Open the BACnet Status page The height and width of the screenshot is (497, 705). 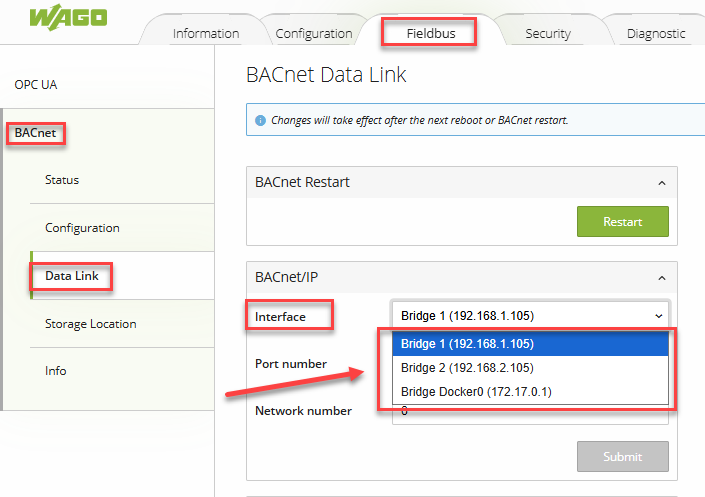(x=62, y=180)
